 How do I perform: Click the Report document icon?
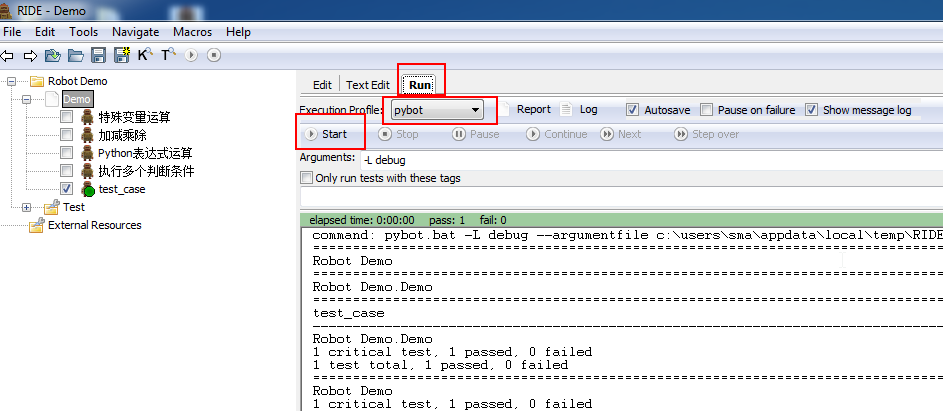point(505,110)
